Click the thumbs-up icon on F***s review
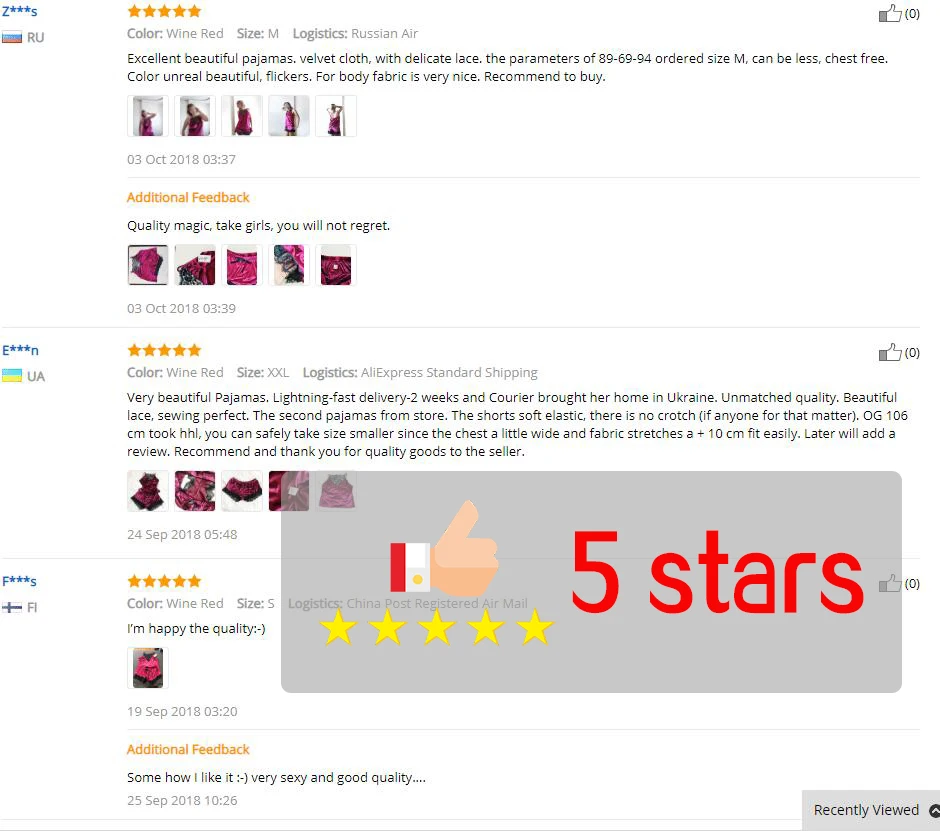 890,583
